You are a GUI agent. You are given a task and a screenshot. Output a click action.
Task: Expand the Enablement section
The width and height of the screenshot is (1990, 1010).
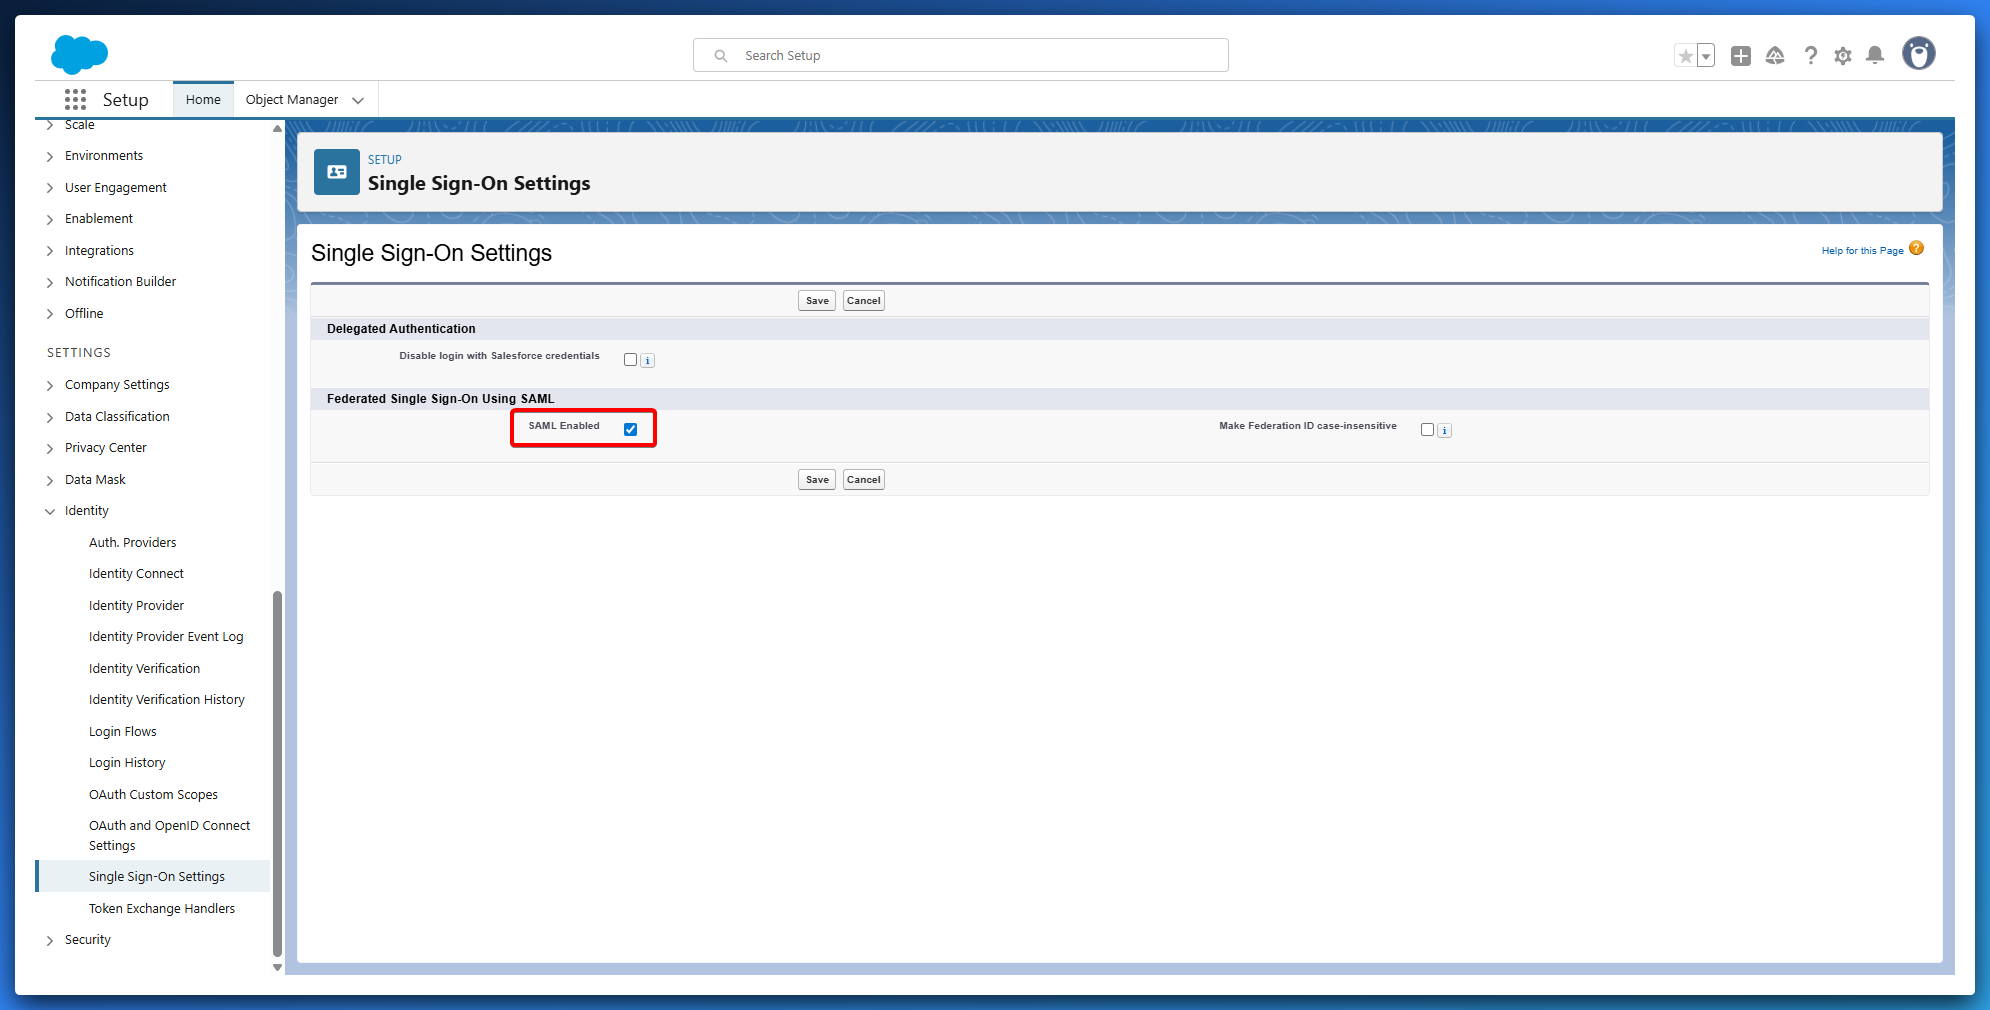click(x=50, y=219)
